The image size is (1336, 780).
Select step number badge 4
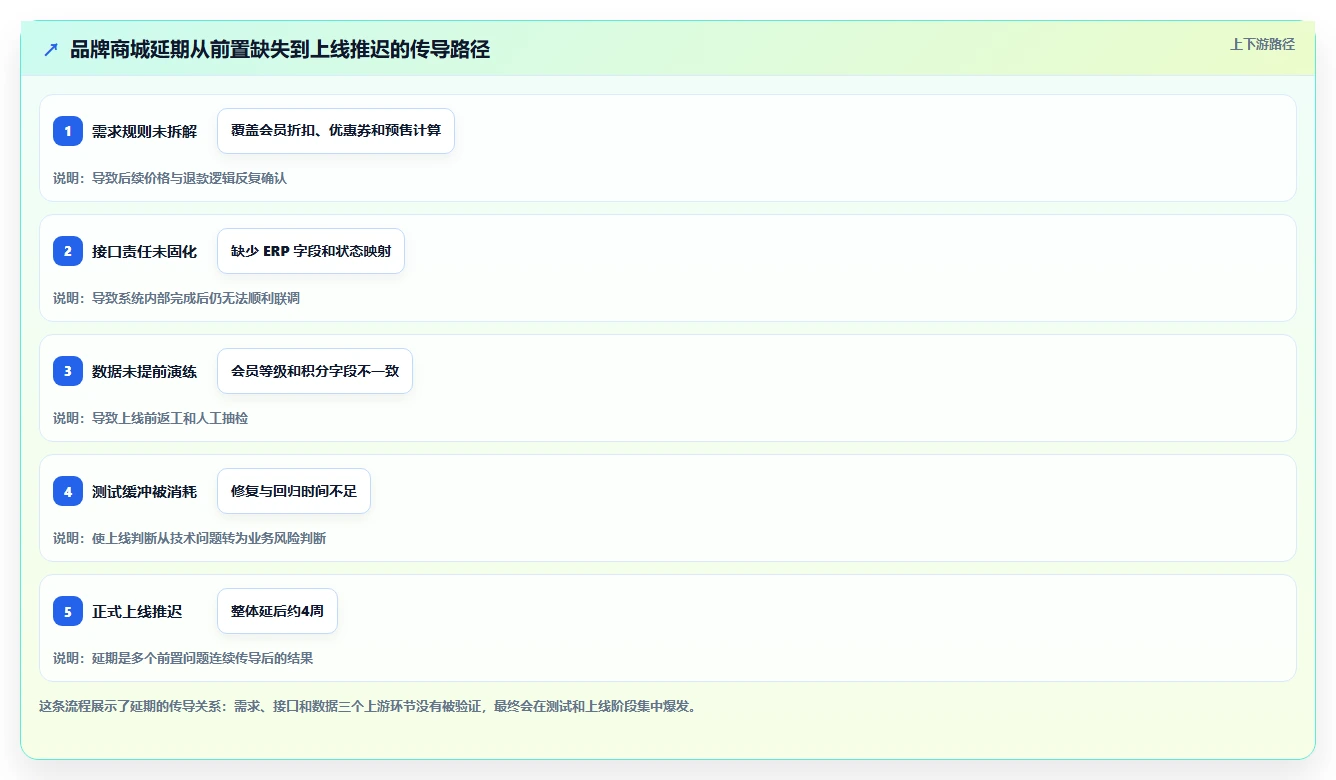pyautogui.click(x=68, y=491)
